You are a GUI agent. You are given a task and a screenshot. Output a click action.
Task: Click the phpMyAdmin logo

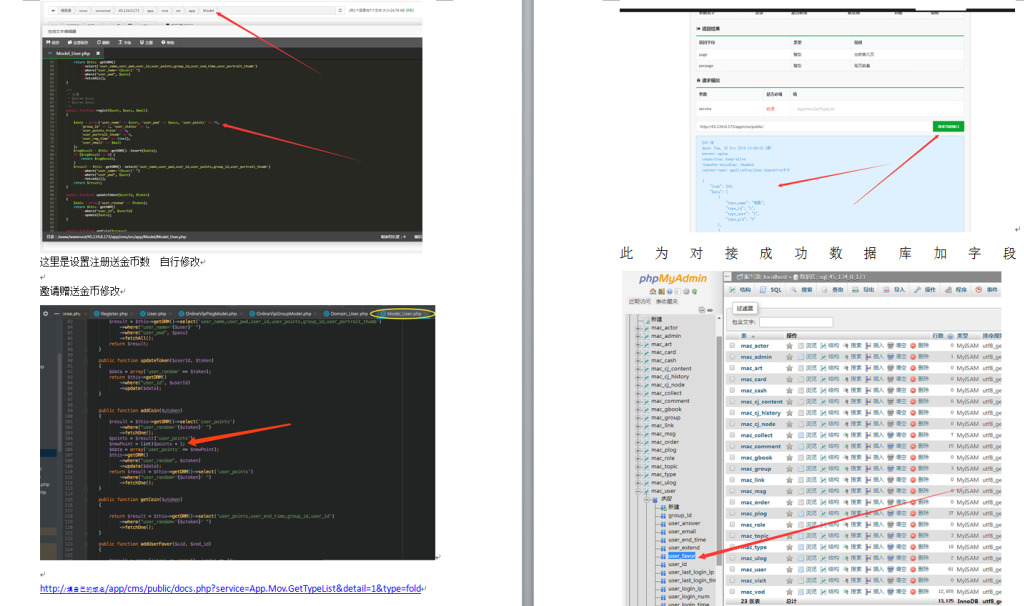(x=673, y=279)
